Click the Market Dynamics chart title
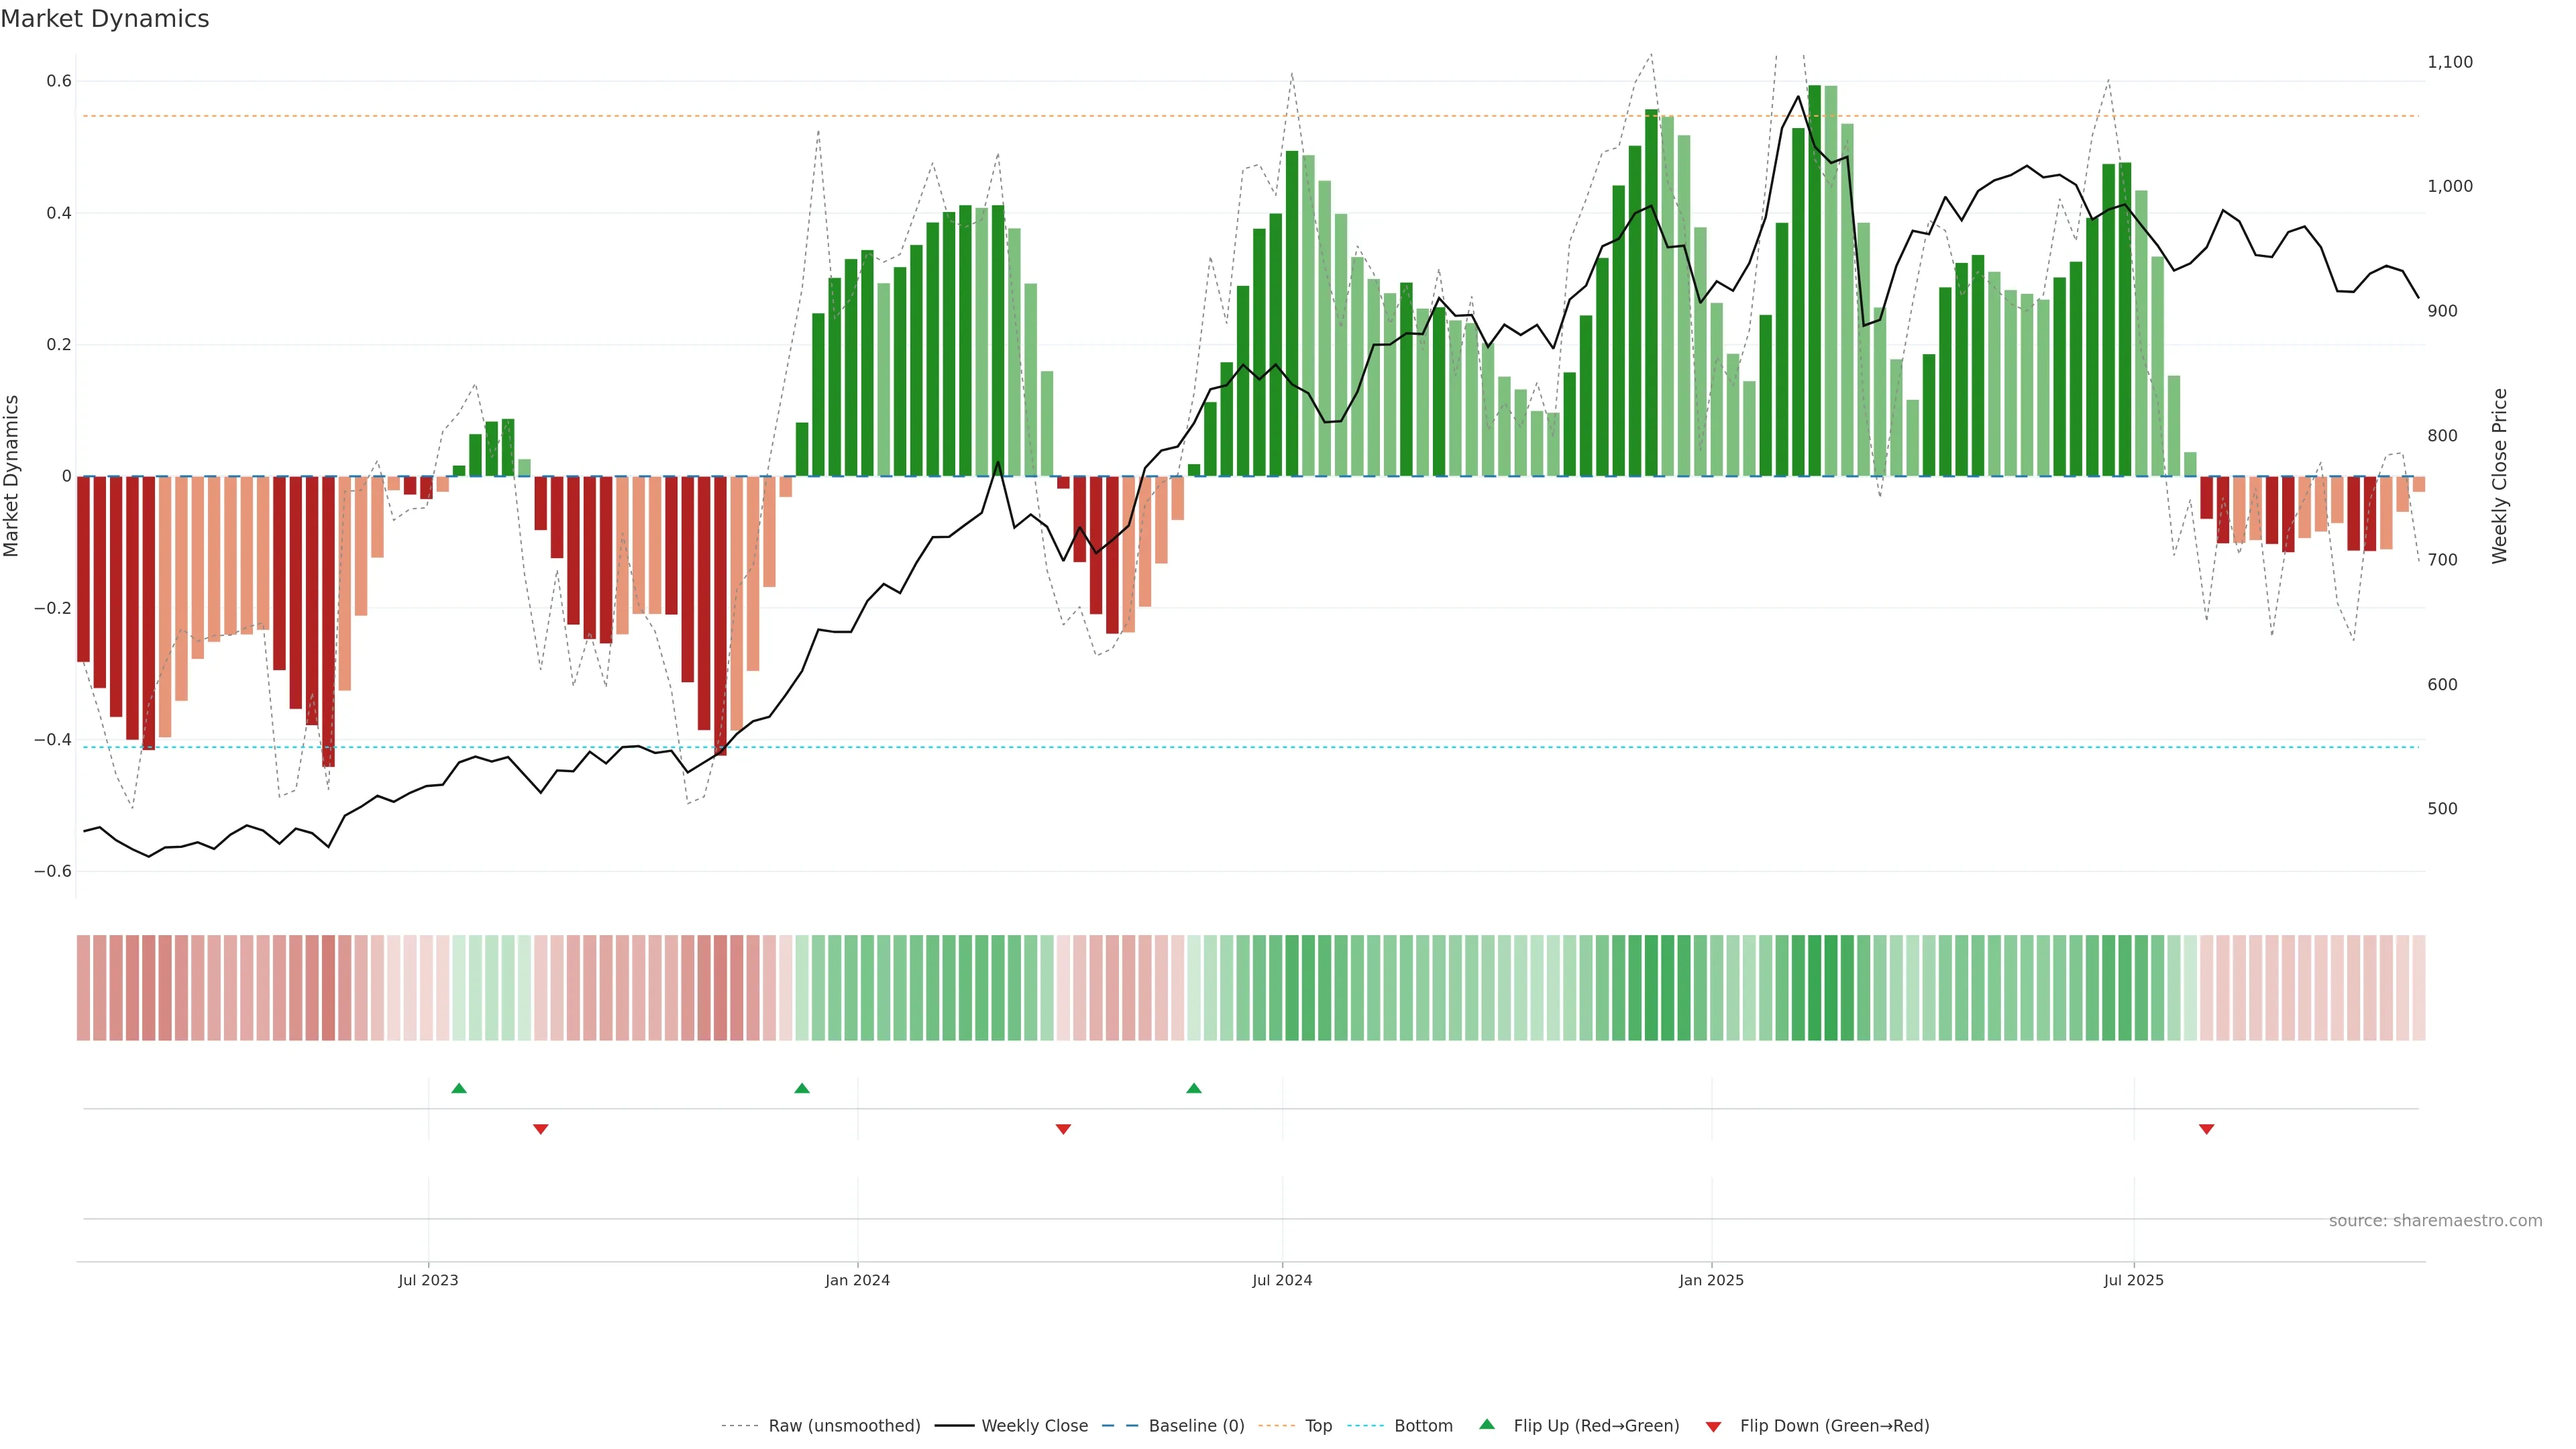2576x1449 pixels. coord(105,19)
